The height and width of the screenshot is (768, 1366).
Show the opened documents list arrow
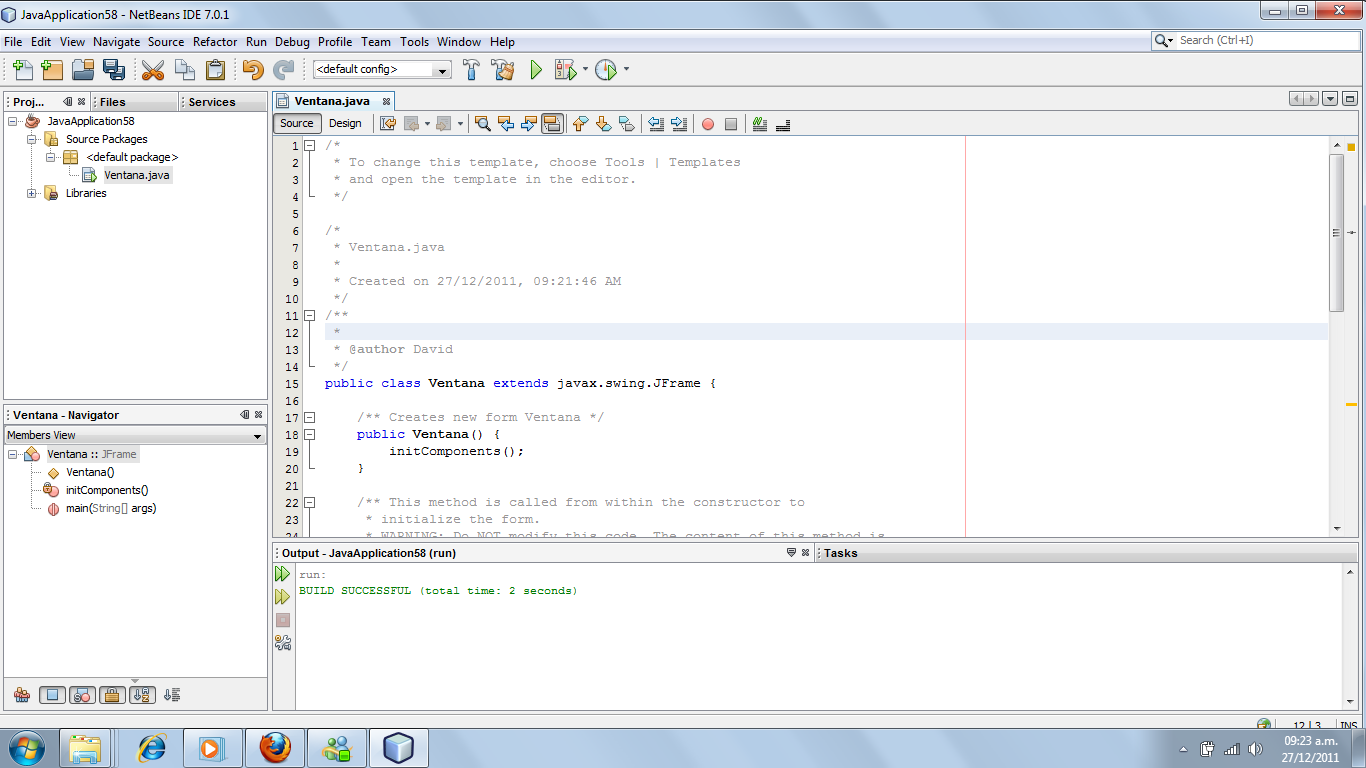1330,99
